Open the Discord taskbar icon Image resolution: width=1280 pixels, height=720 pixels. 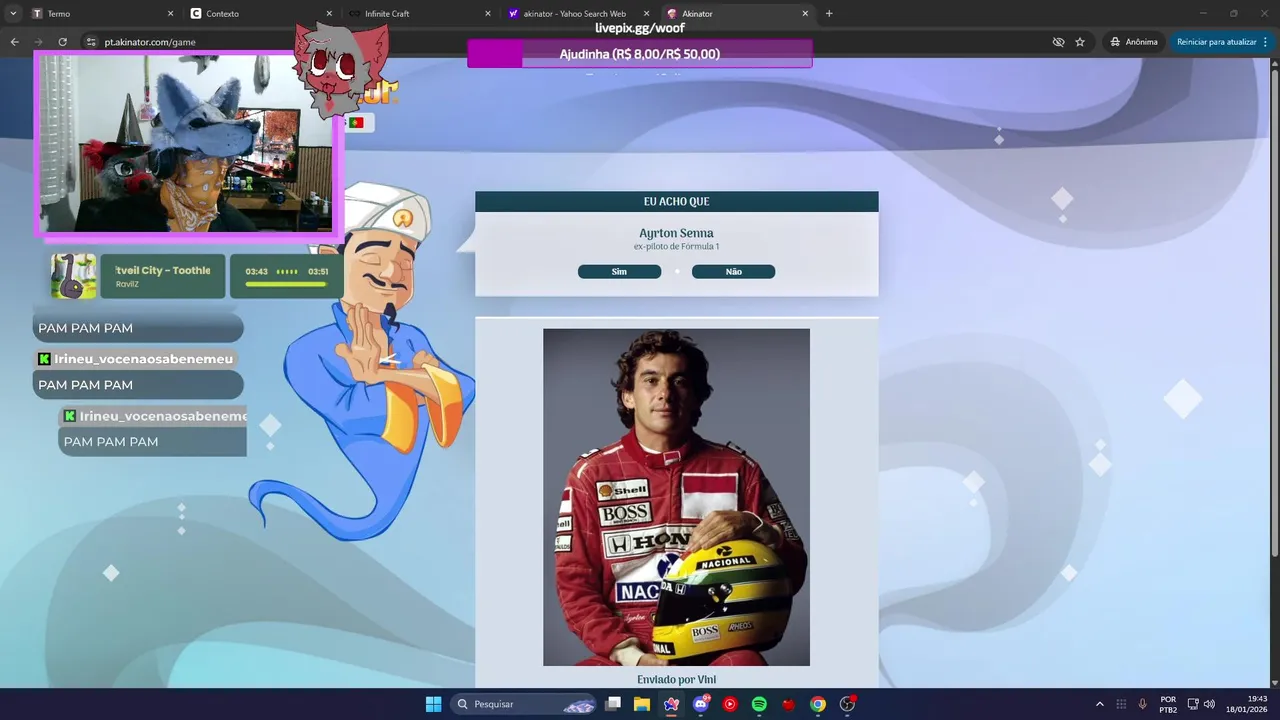(x=701, y=704)
